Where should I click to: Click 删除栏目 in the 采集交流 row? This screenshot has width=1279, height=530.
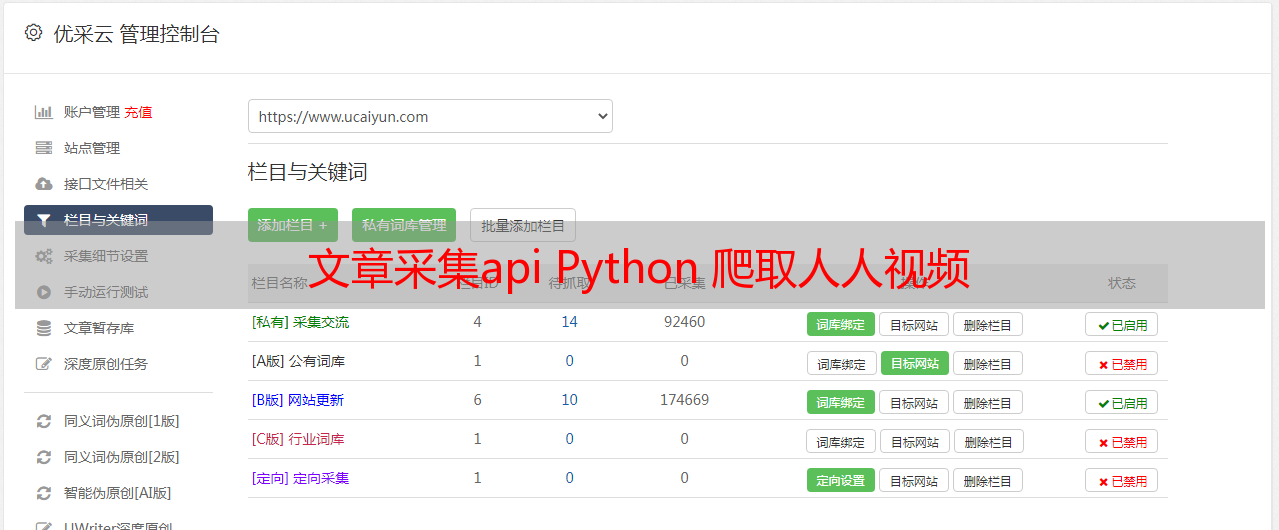987,324
